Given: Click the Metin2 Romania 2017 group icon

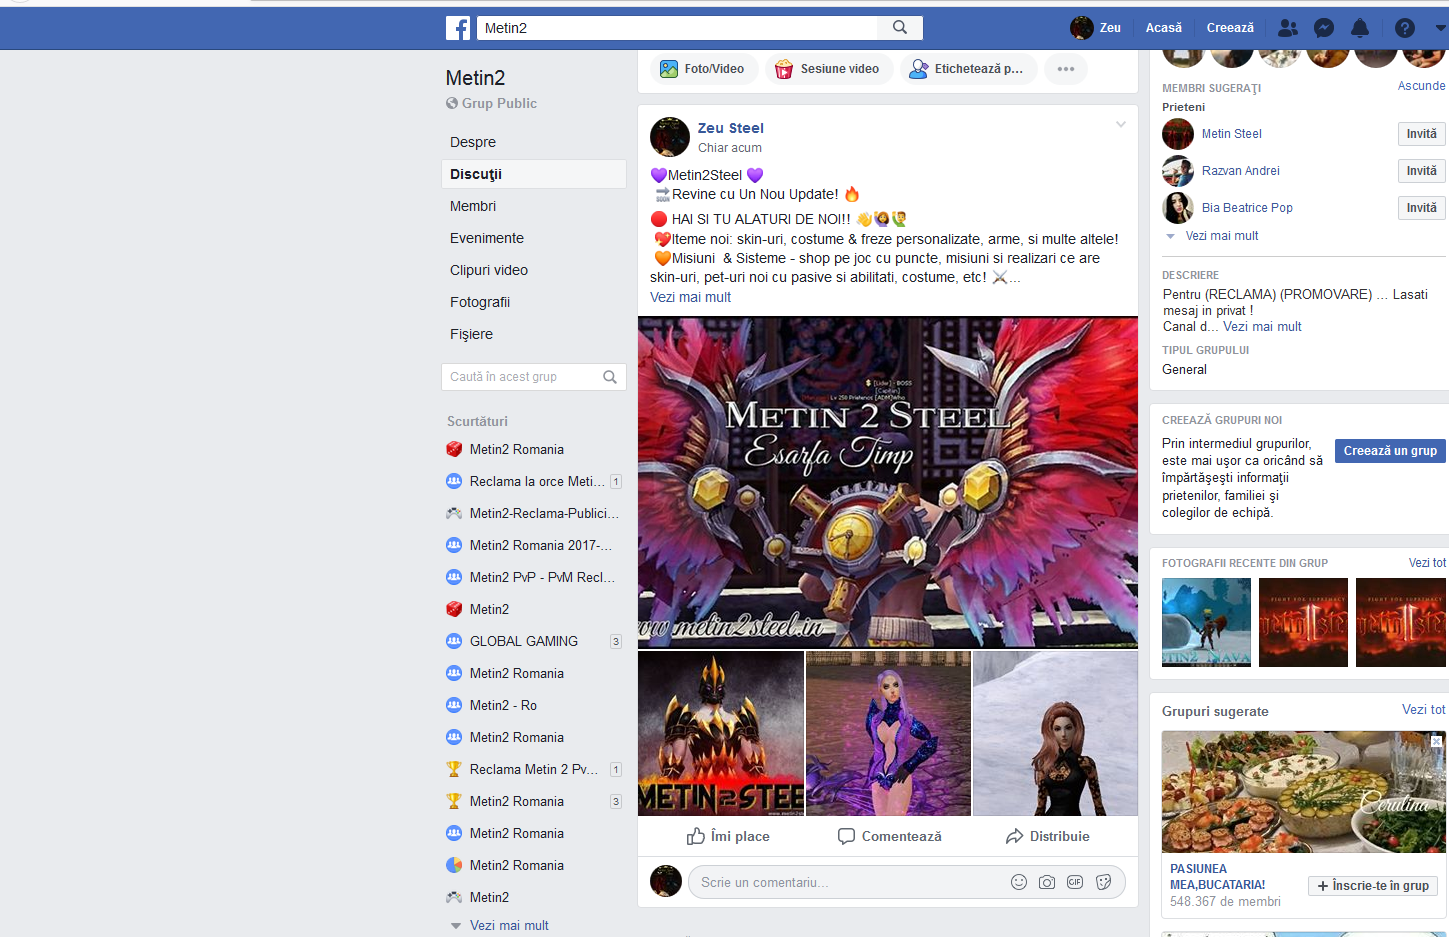Looking at the screenshot, I should [454, 545].
